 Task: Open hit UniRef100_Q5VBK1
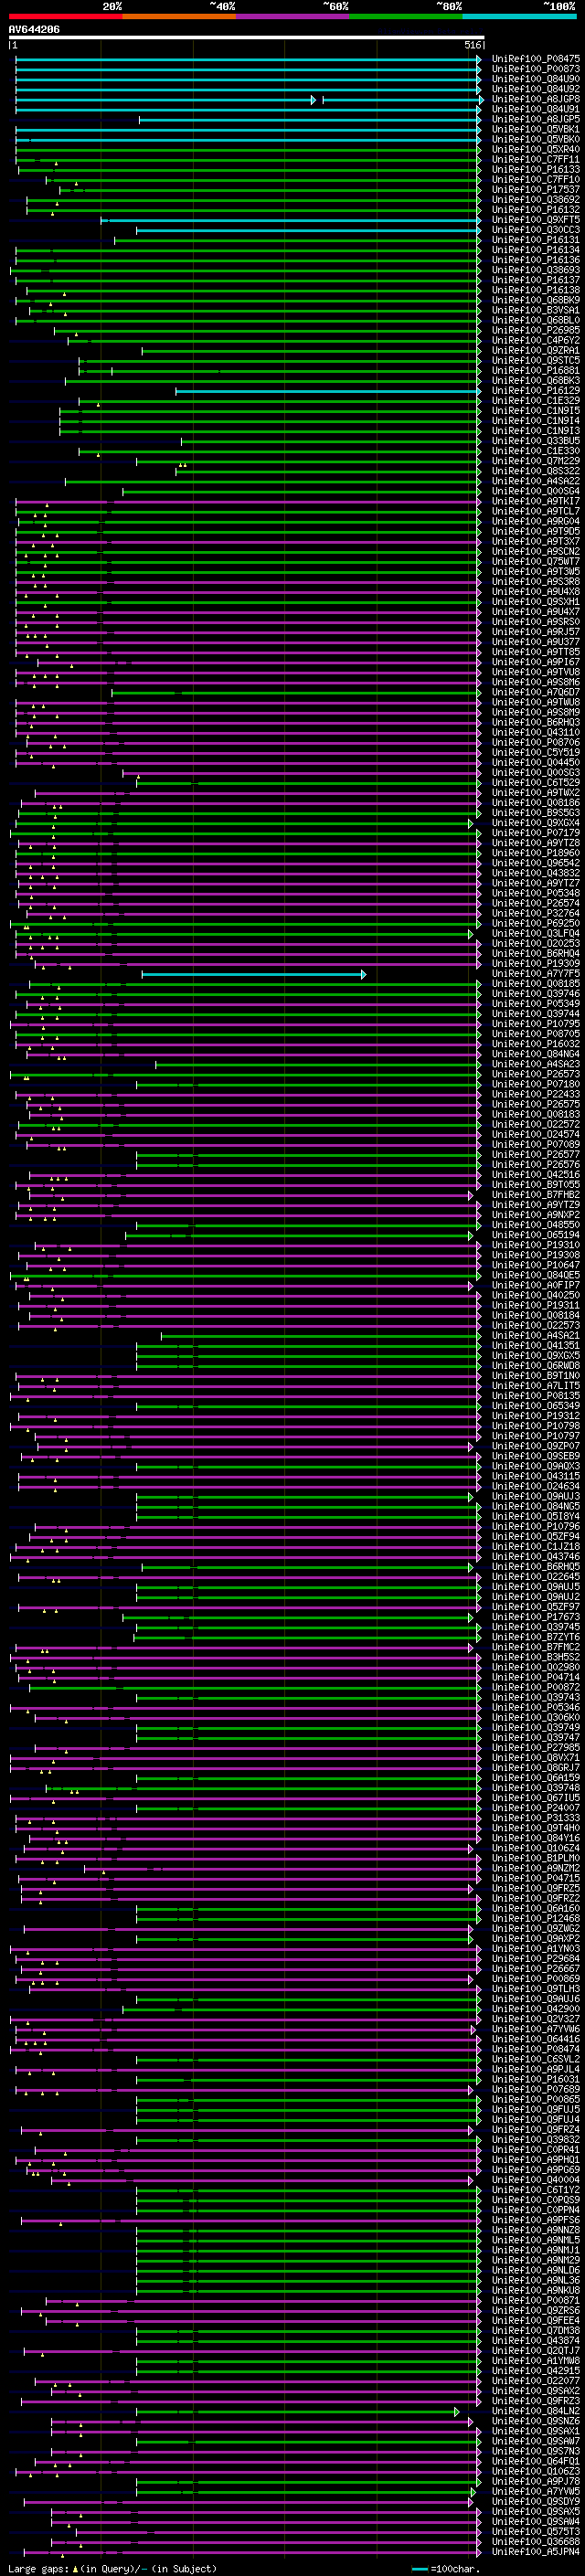point(535,129)
